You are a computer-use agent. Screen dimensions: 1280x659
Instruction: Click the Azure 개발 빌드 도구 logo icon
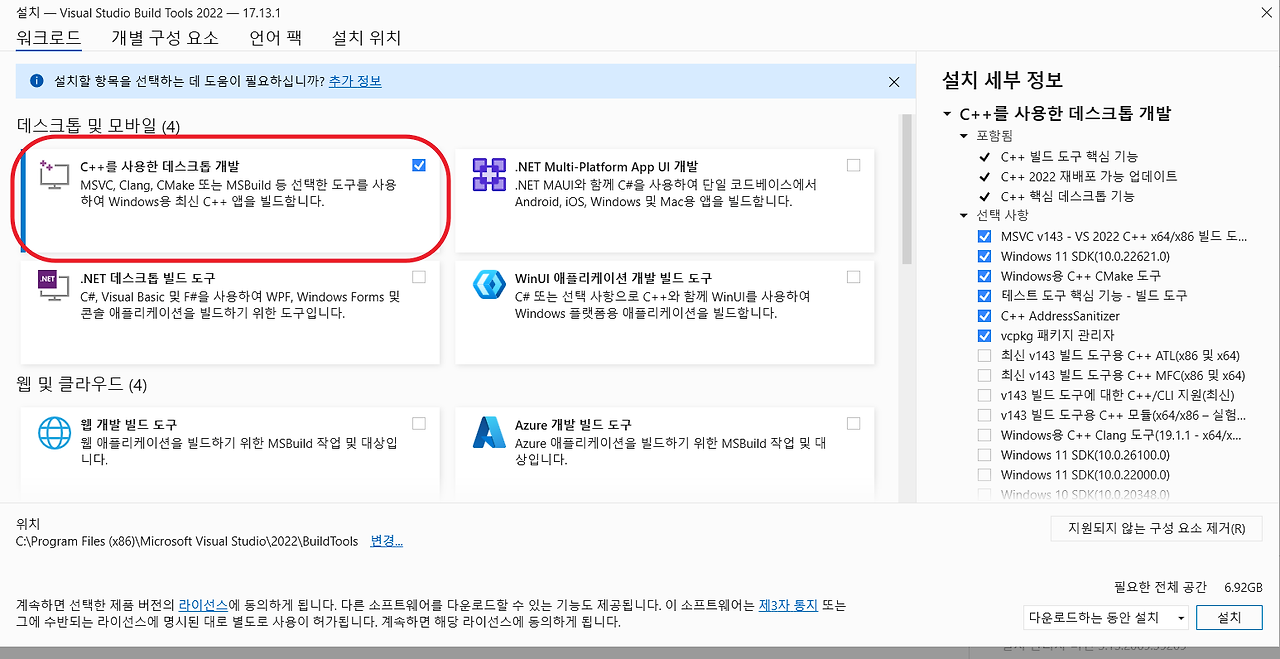(x=490, y=433)
